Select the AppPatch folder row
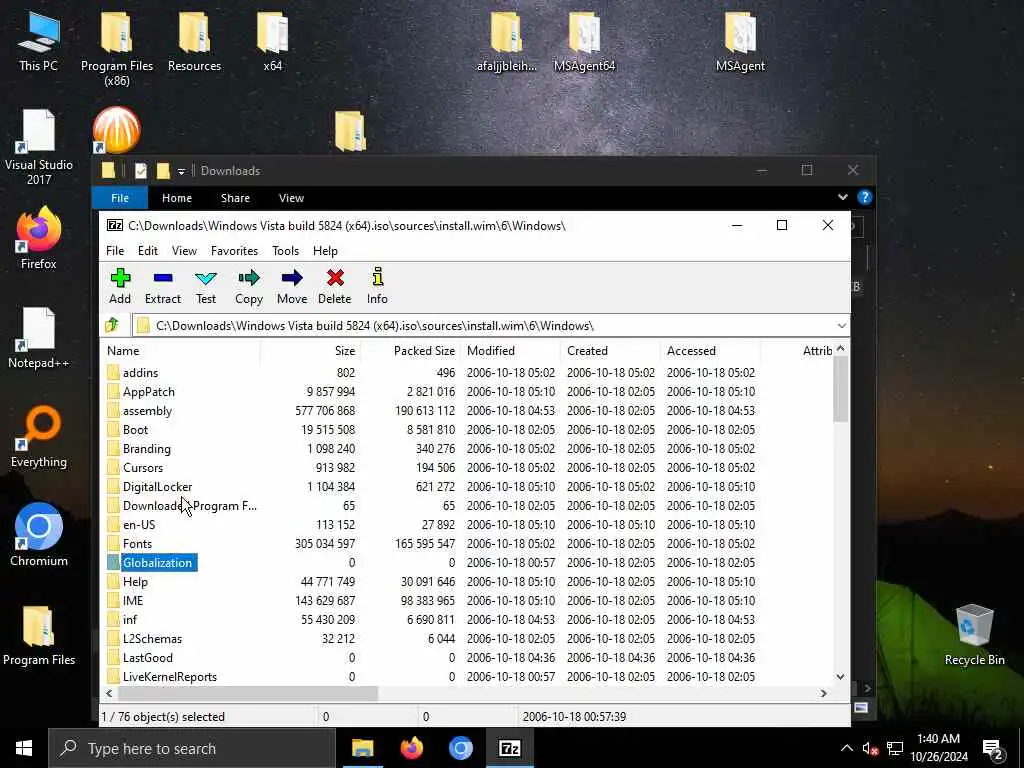Viewport: 1024px width, 768px height. click(468, 391)
